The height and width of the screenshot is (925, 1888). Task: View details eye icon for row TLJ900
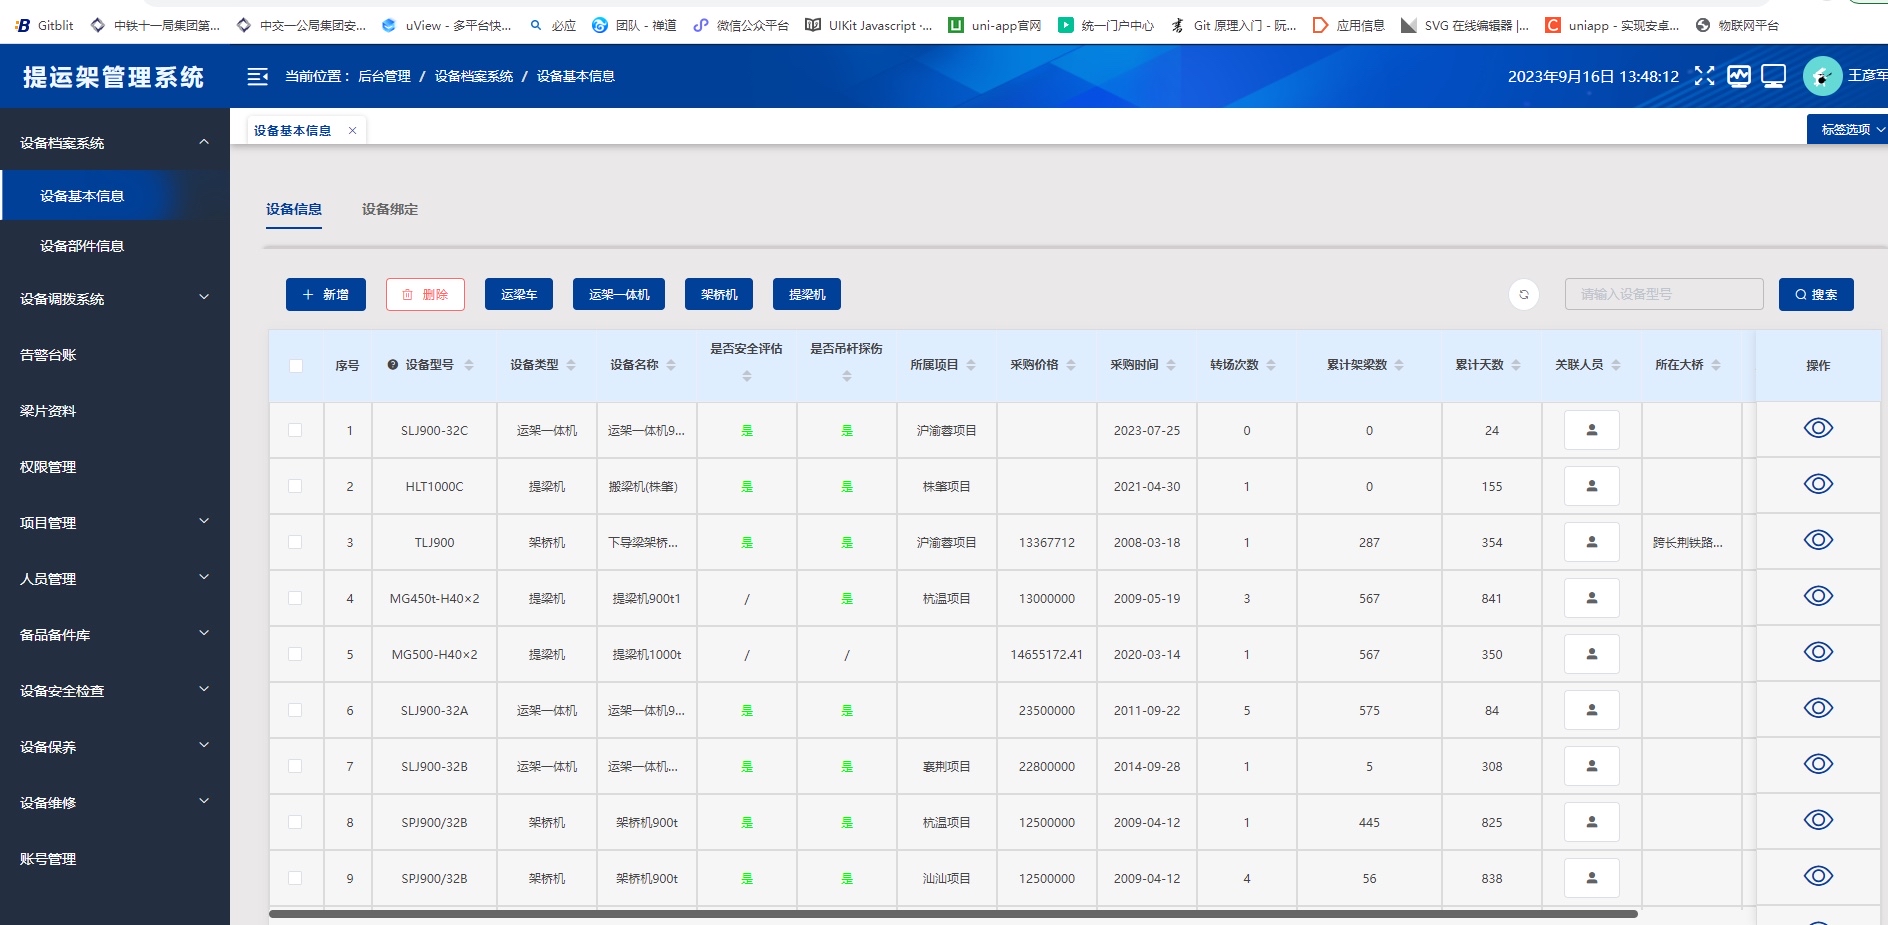coord(1818,540)
